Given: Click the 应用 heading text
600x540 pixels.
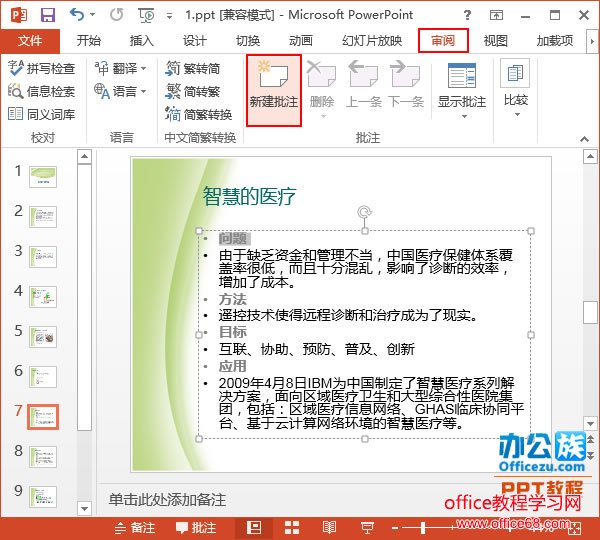Looking at the screenshot, I should (x=233, y=366).
